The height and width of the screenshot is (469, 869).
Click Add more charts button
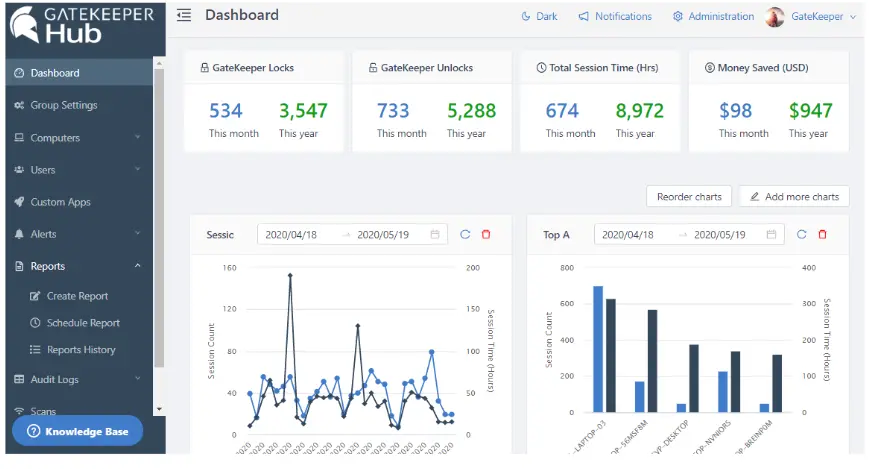click(794, 196)
